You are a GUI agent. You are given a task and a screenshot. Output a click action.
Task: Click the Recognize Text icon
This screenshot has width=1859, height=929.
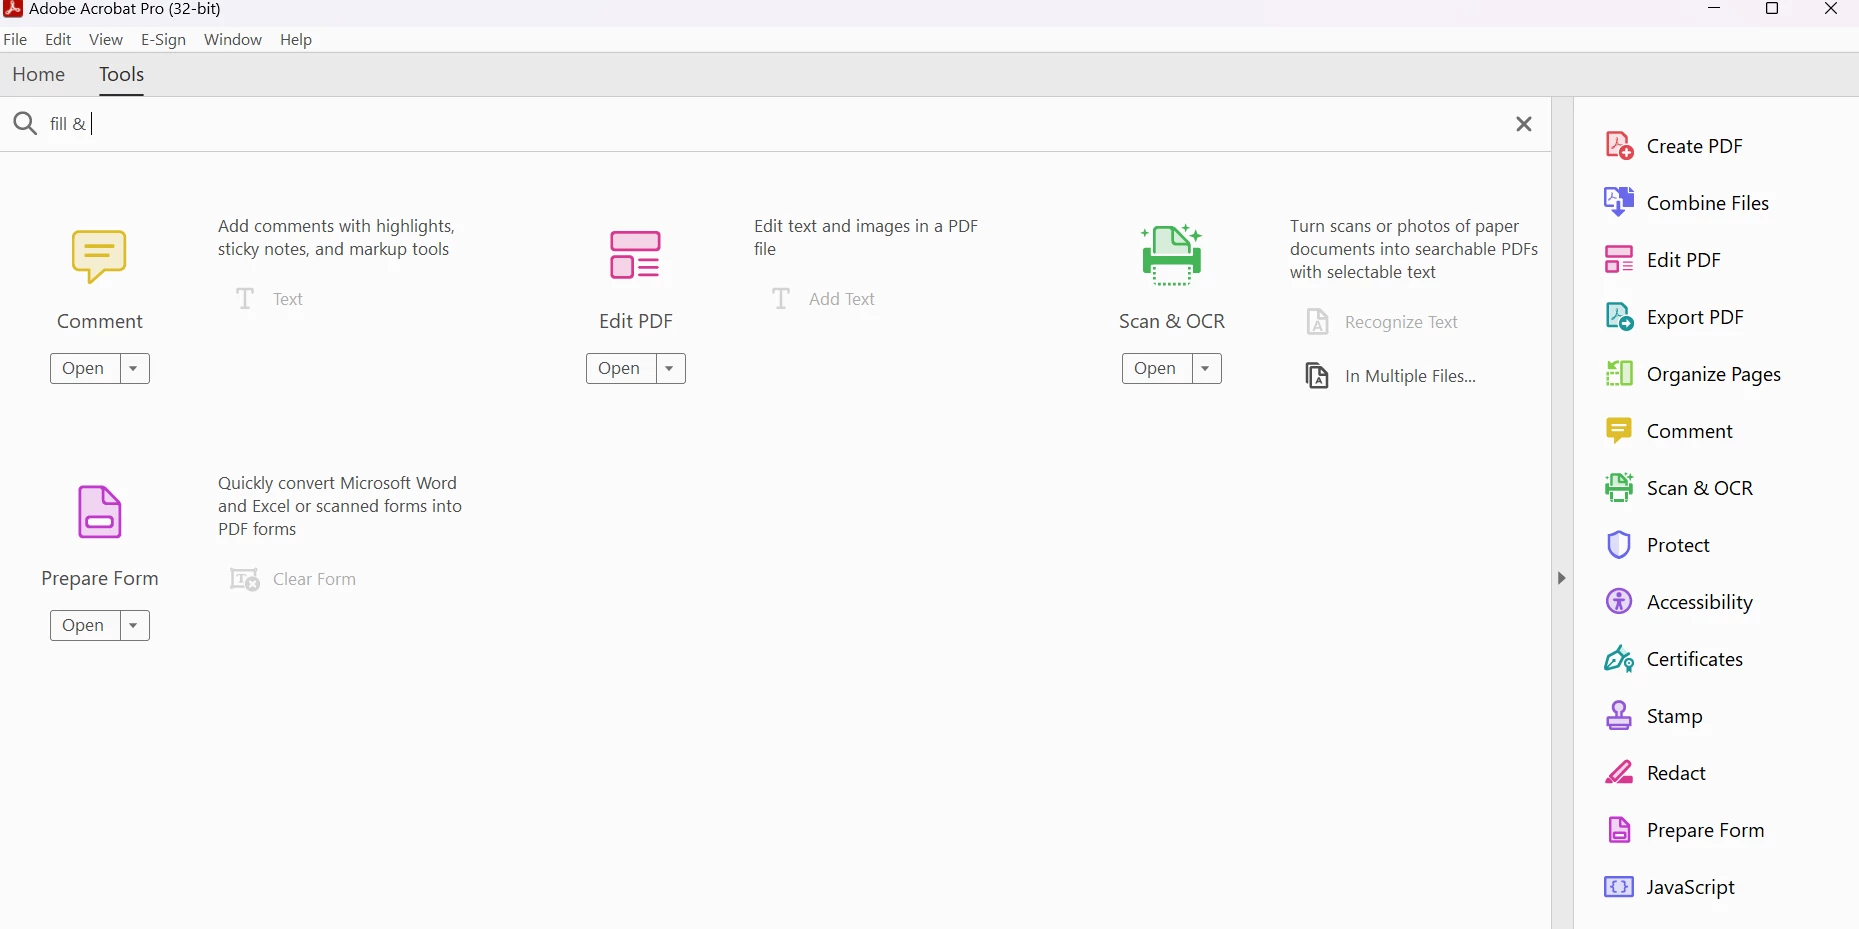click(1318, 322)
